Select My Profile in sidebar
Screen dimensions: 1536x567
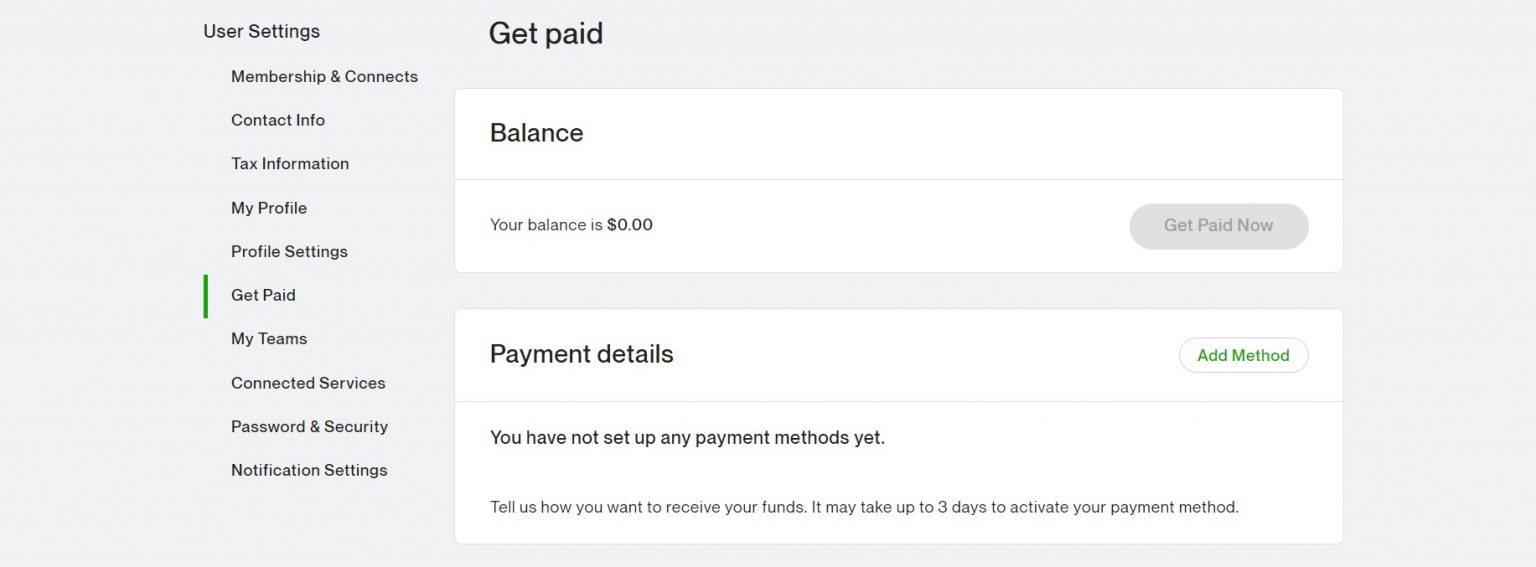(x=268, y=208)
